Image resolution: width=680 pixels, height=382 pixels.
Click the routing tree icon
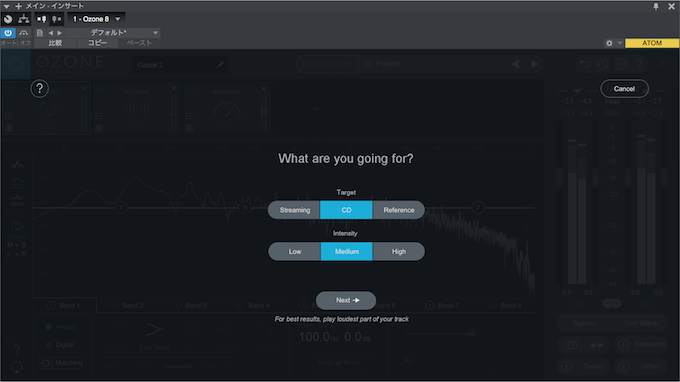coord(23,19)
